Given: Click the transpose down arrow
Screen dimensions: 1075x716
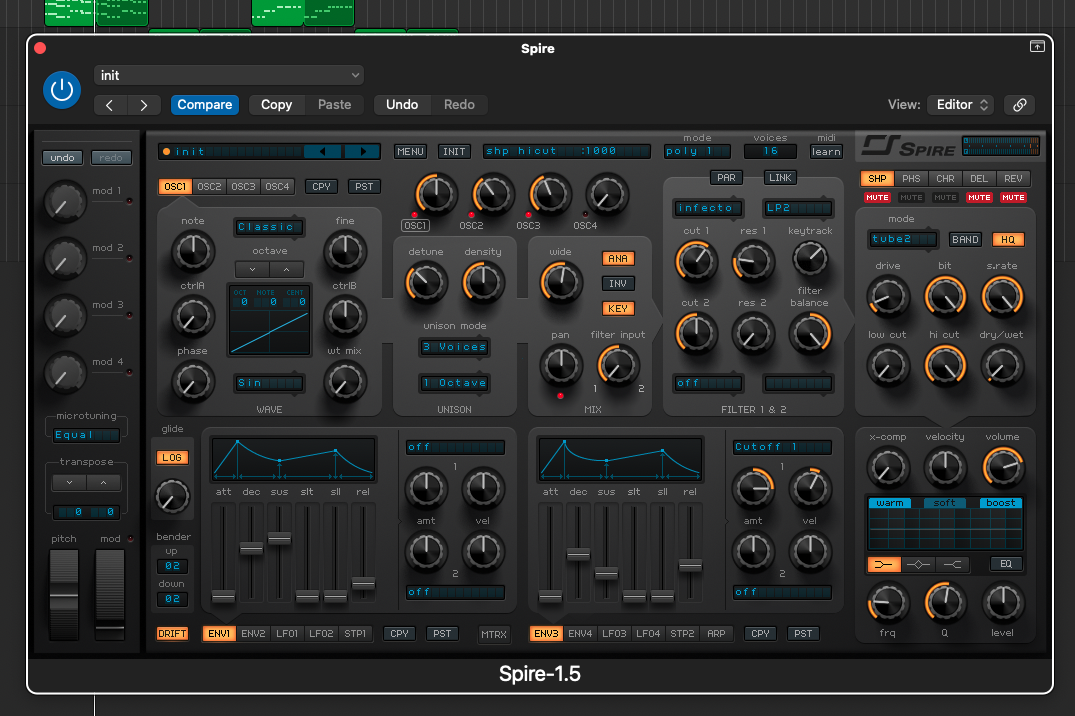Looking at the screenshot, I should [x=69, y=483].
